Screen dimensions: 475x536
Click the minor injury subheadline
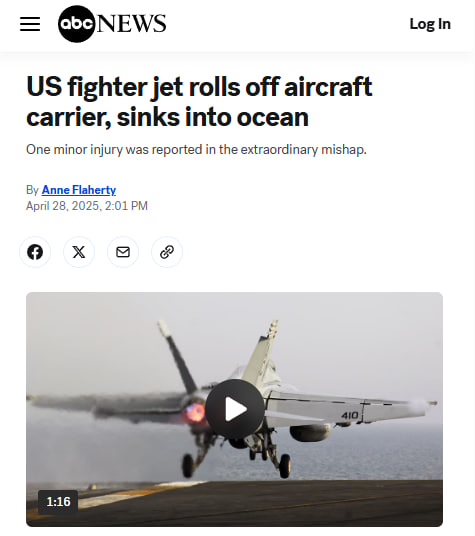(x=196, y=150)
